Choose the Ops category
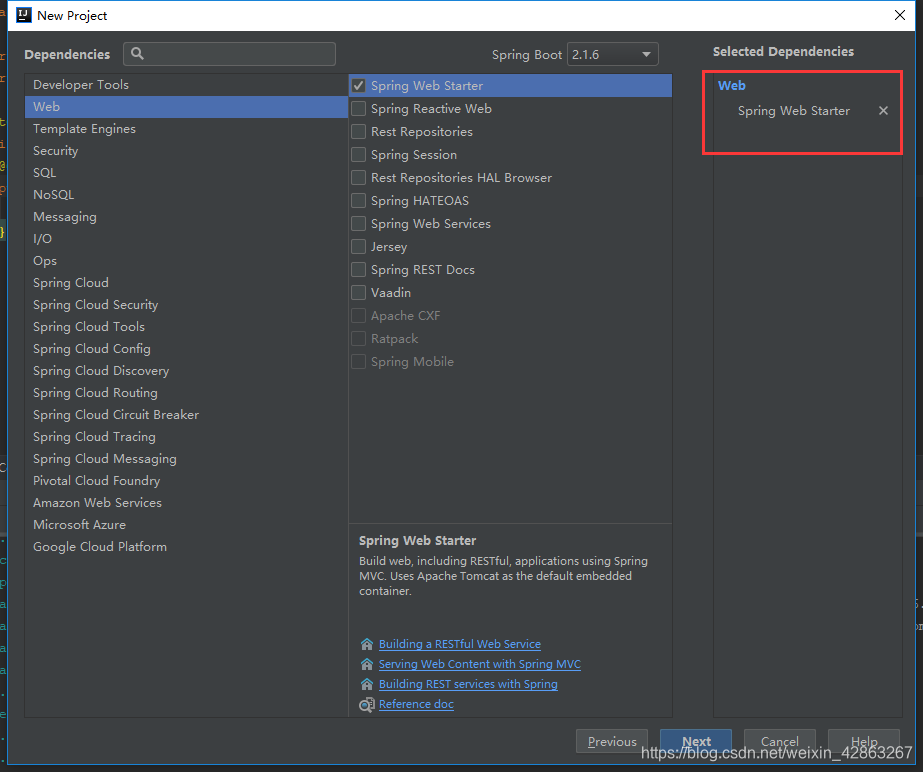The image size is (923, 772). pos(186,260)
